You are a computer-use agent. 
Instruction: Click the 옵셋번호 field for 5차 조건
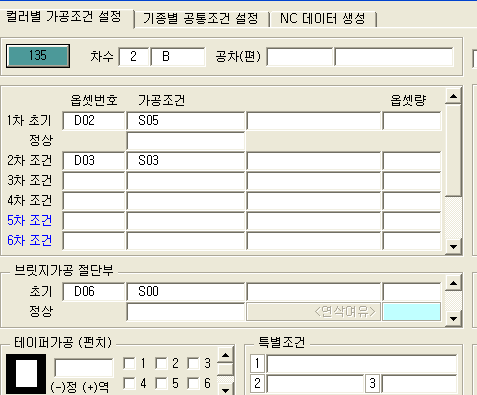pos(94,221)
